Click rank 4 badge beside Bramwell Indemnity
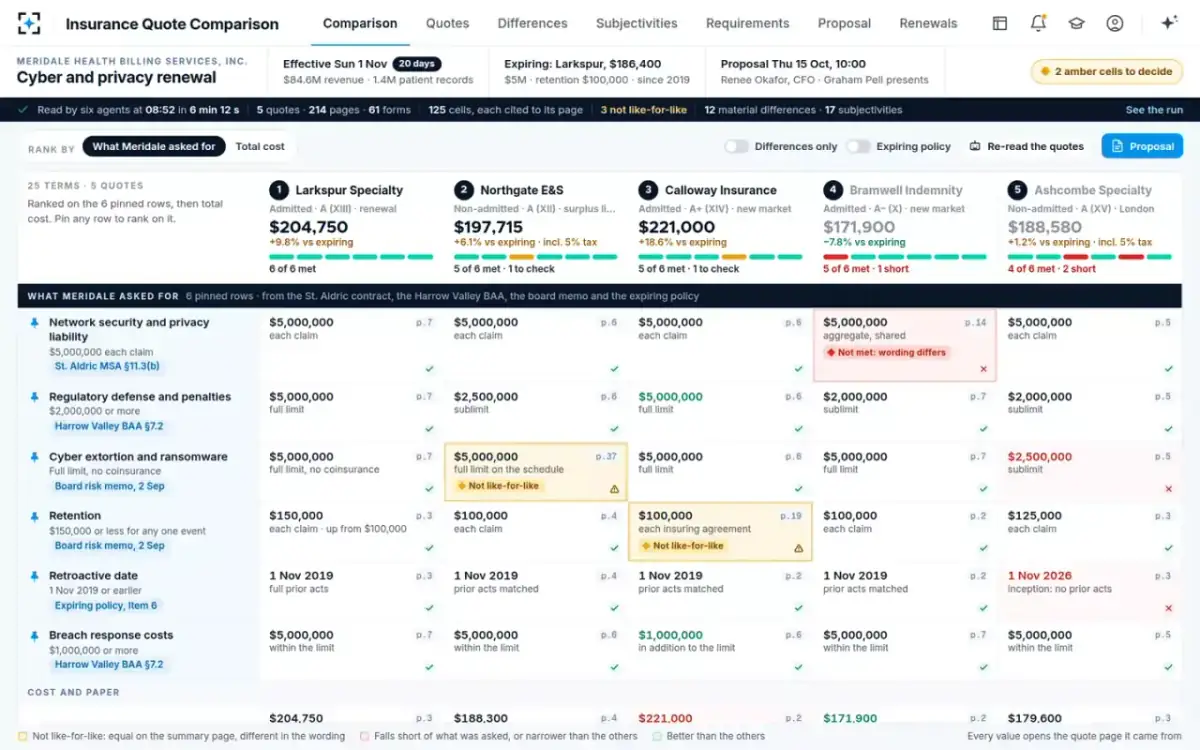The image size is (1200, 750). click(833, 190)
